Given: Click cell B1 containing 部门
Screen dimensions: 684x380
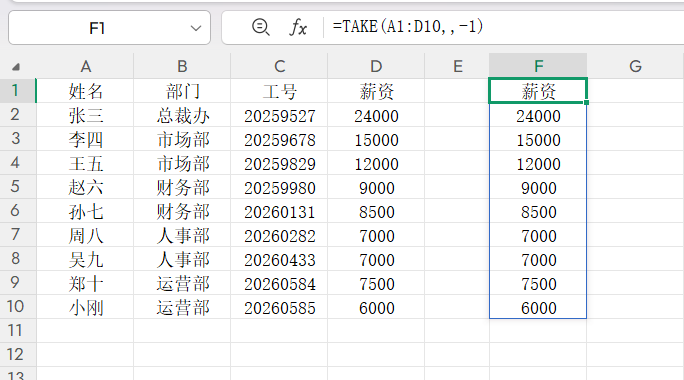Looking at the screenshot, I should tap(182, 91).
